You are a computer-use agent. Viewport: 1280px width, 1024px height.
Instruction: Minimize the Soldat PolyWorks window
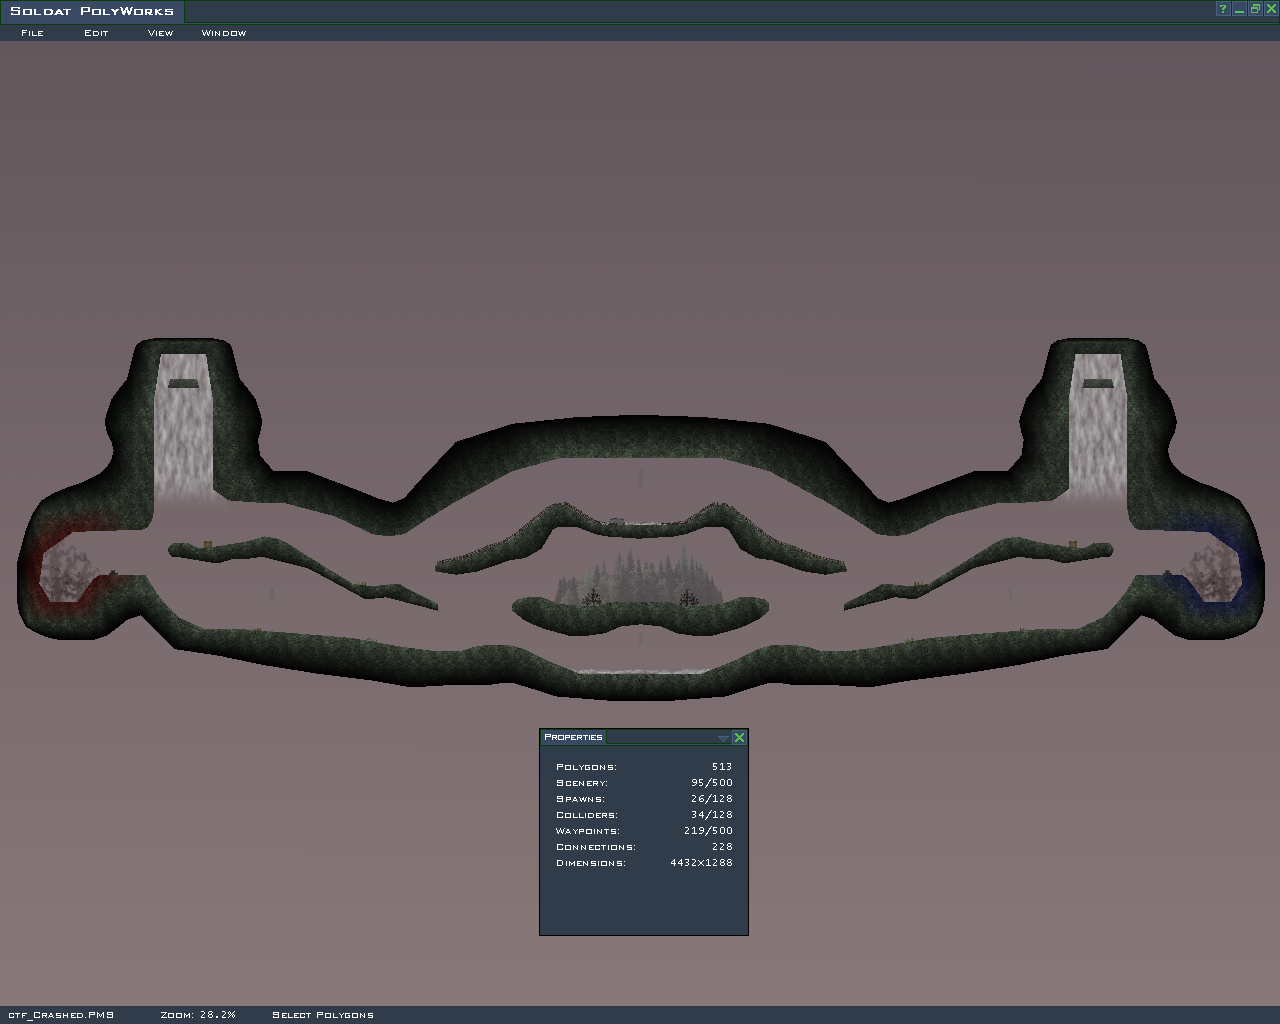[1239, 9]
